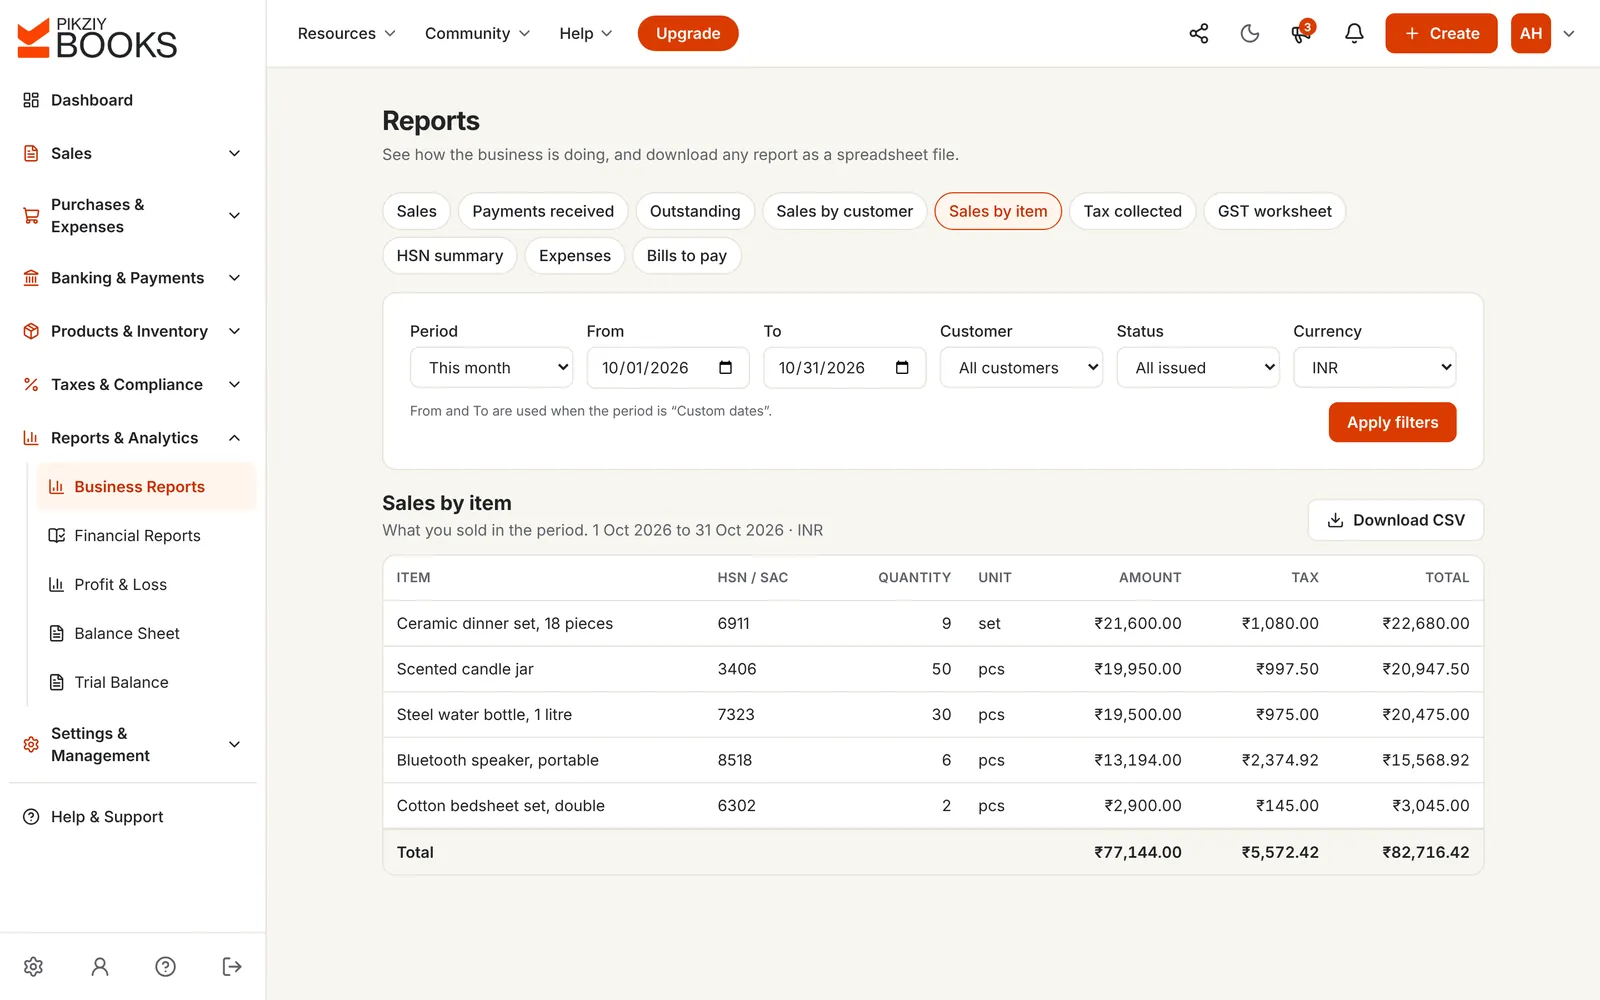
Task: Click the Pikziy Books logo
Action: coord(97,38)
